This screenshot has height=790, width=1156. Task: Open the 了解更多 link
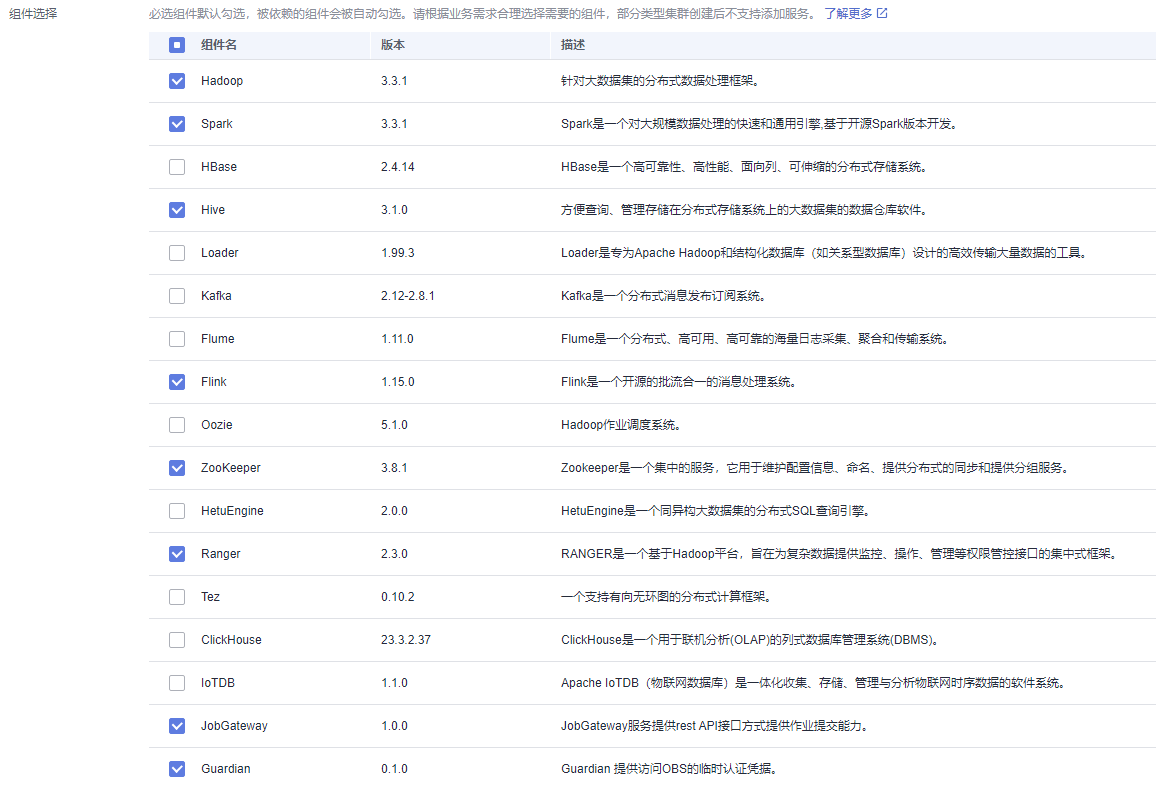(848, 13)
